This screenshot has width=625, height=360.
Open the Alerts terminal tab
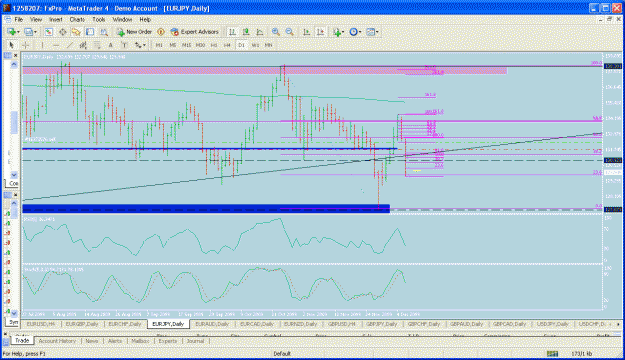click(115, 341)
